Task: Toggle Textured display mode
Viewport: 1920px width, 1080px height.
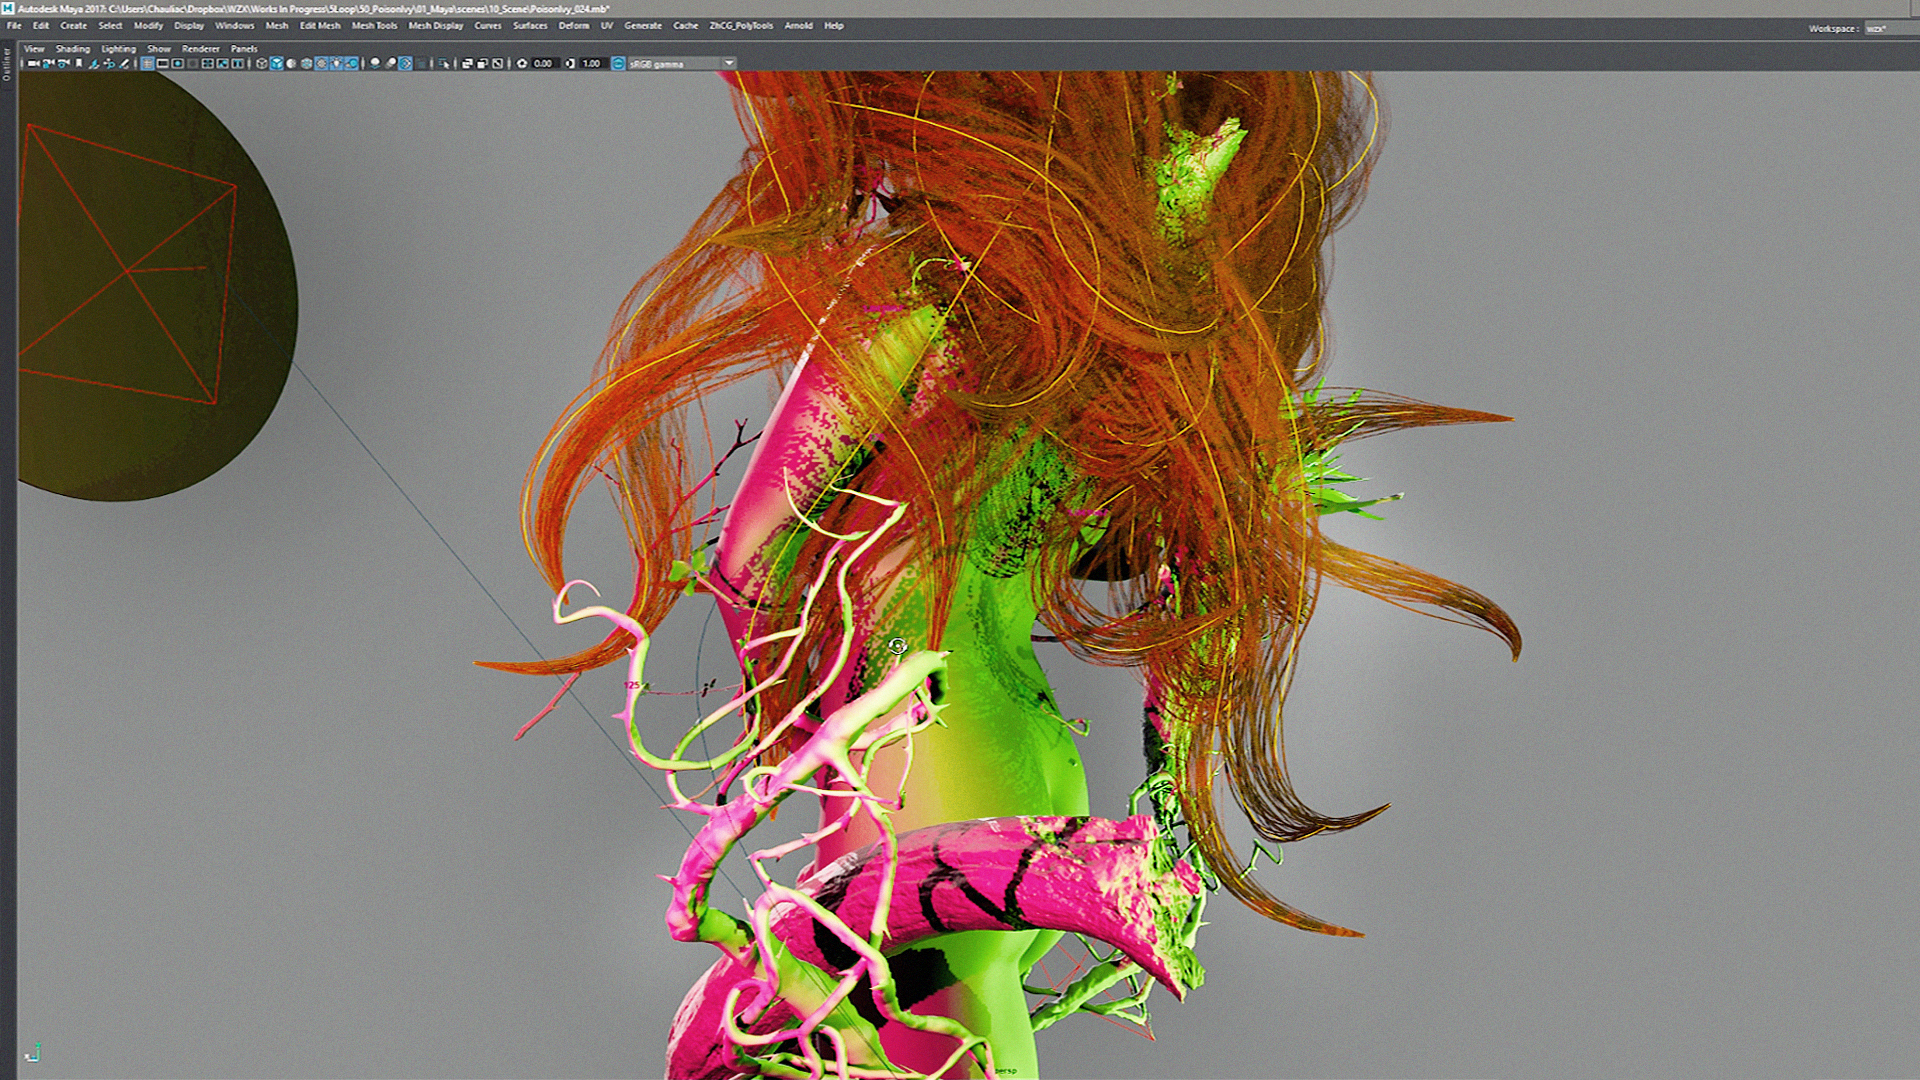Action: (x=321, y=63)
